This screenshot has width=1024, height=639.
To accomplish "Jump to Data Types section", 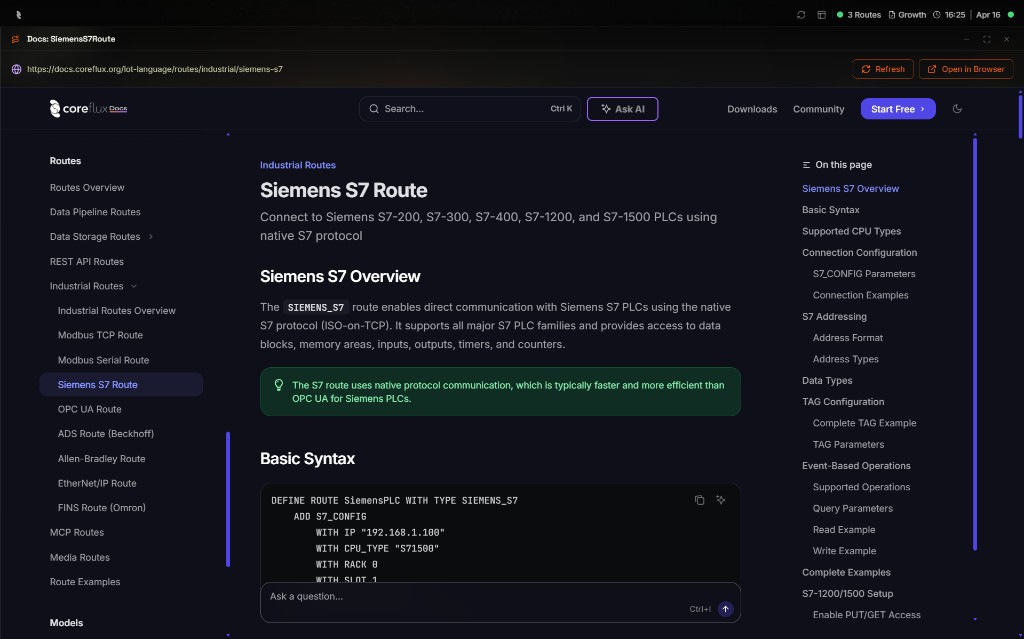I will 827,381.
